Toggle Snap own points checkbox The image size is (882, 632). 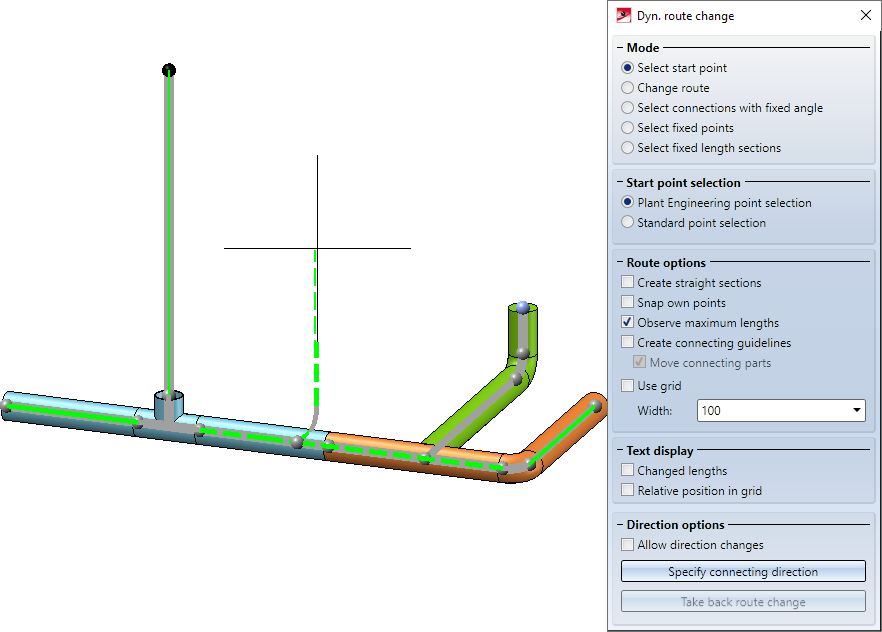point(628,303)
